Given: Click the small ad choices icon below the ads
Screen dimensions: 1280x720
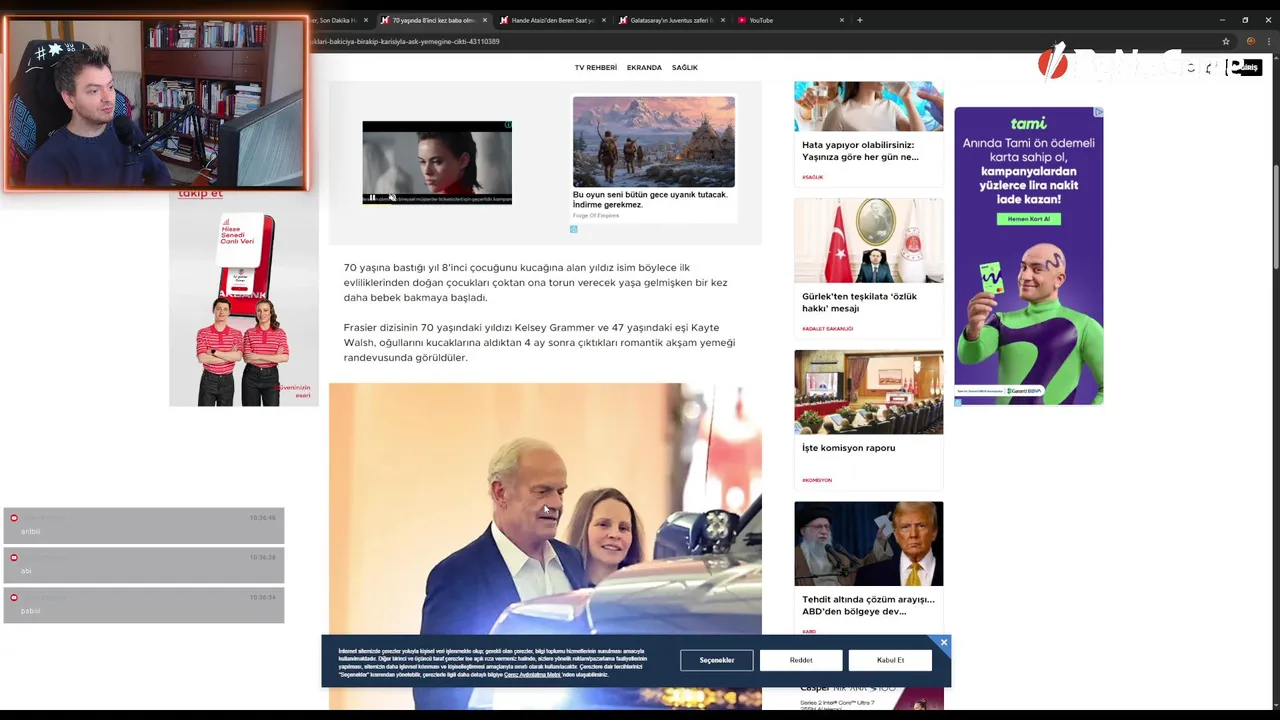Looking at the screenshot, I should tap(573, 229).
